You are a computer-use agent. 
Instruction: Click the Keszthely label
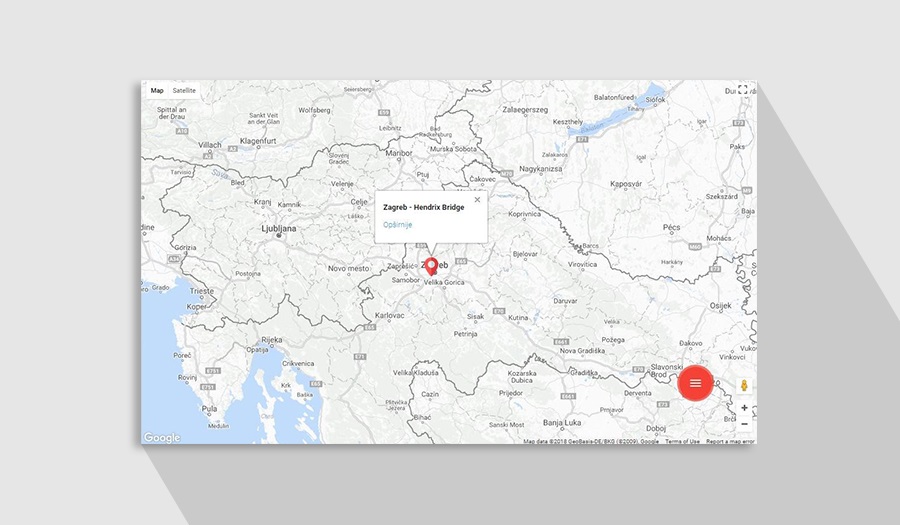[x=568, y=122]
